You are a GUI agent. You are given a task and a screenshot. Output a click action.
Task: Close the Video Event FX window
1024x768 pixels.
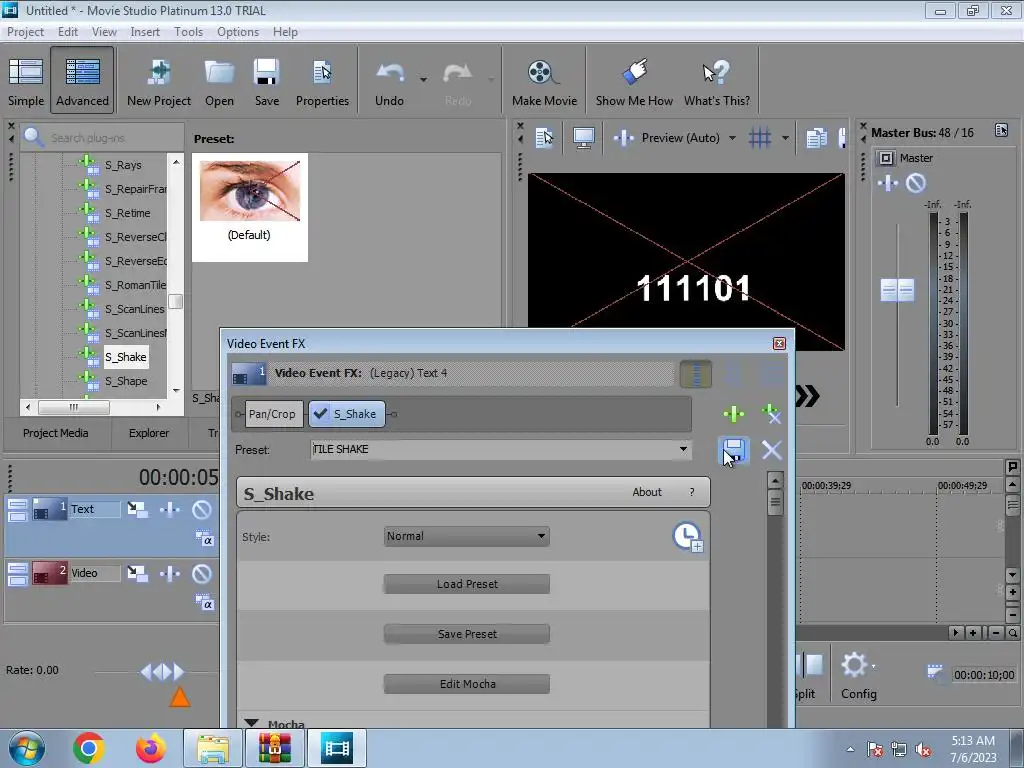779,344
